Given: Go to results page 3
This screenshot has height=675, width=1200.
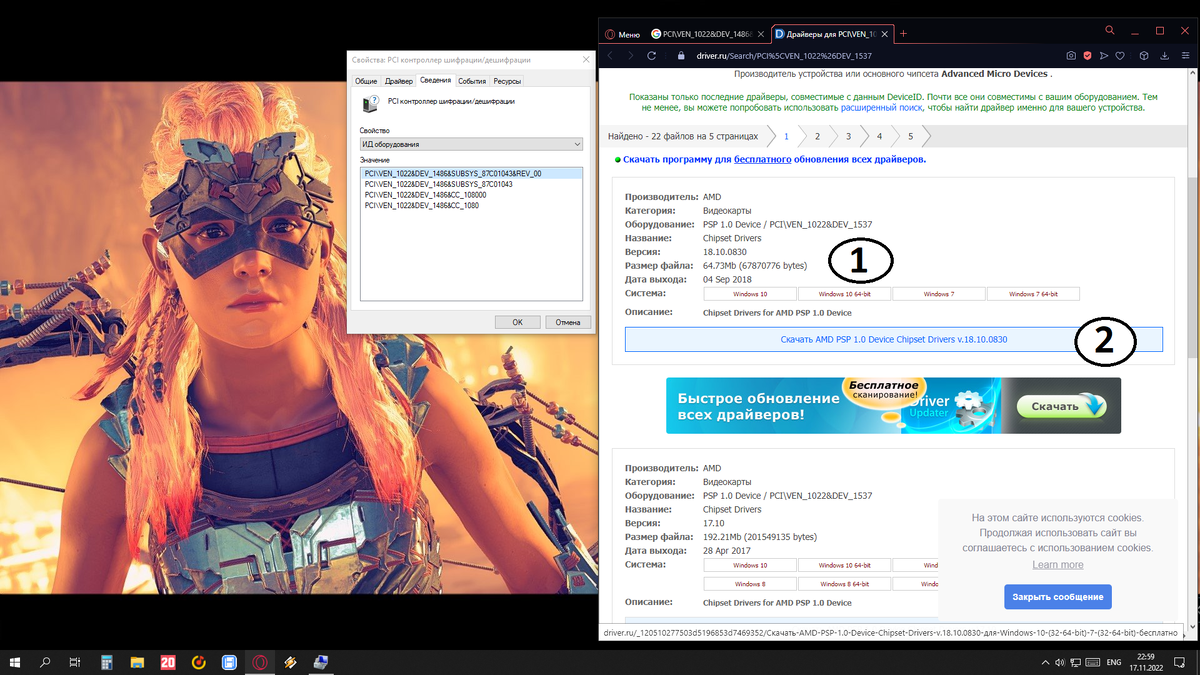Looking at the screenshot, I should pyautogui.click(x=848, y=135).
